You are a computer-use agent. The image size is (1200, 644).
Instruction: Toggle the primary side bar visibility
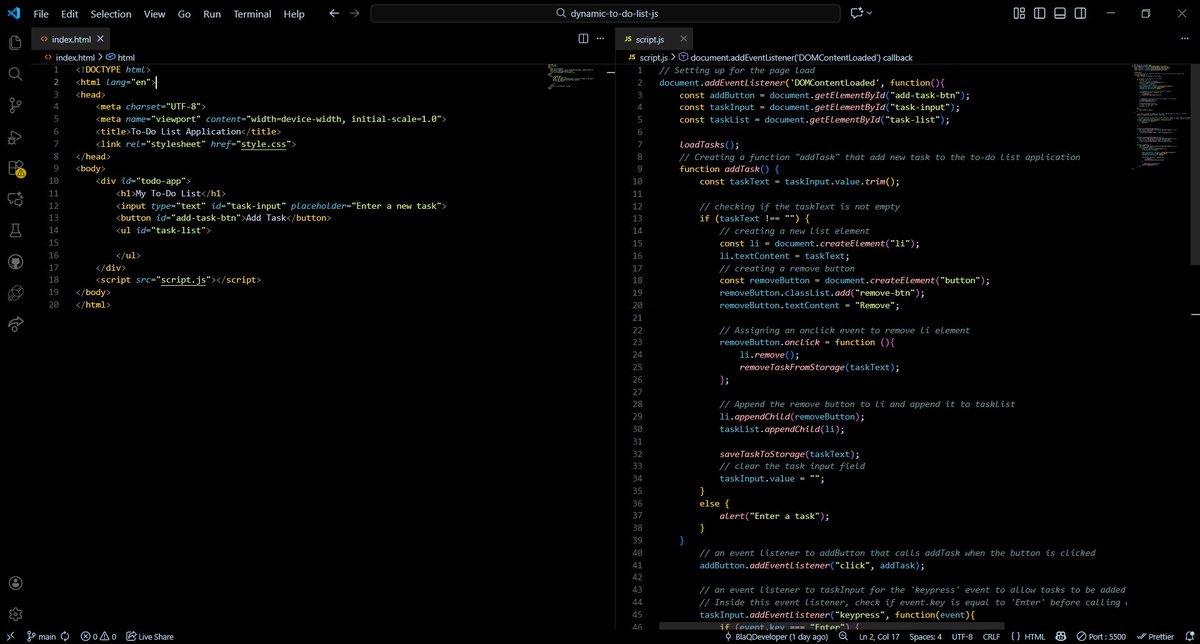1040,14
